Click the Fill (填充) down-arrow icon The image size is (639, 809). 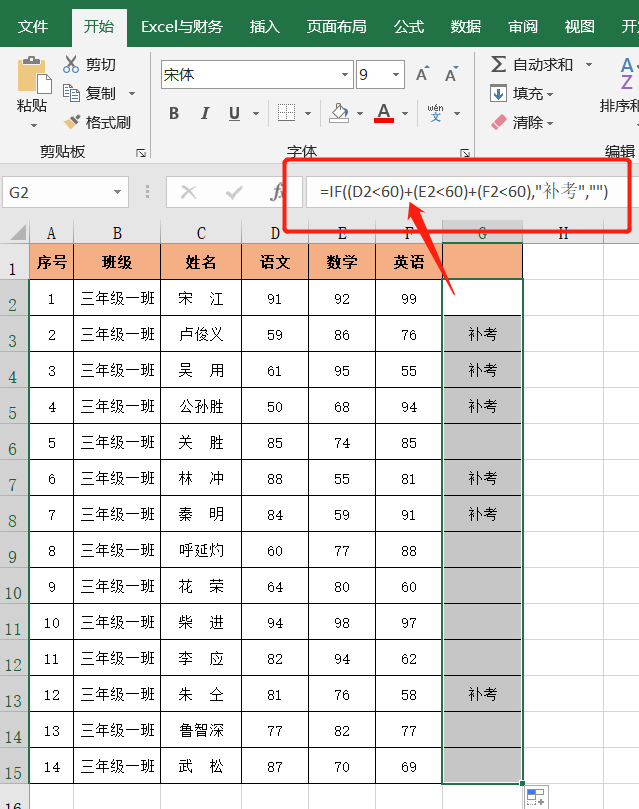pyautogui.click(x=498, y=93)
